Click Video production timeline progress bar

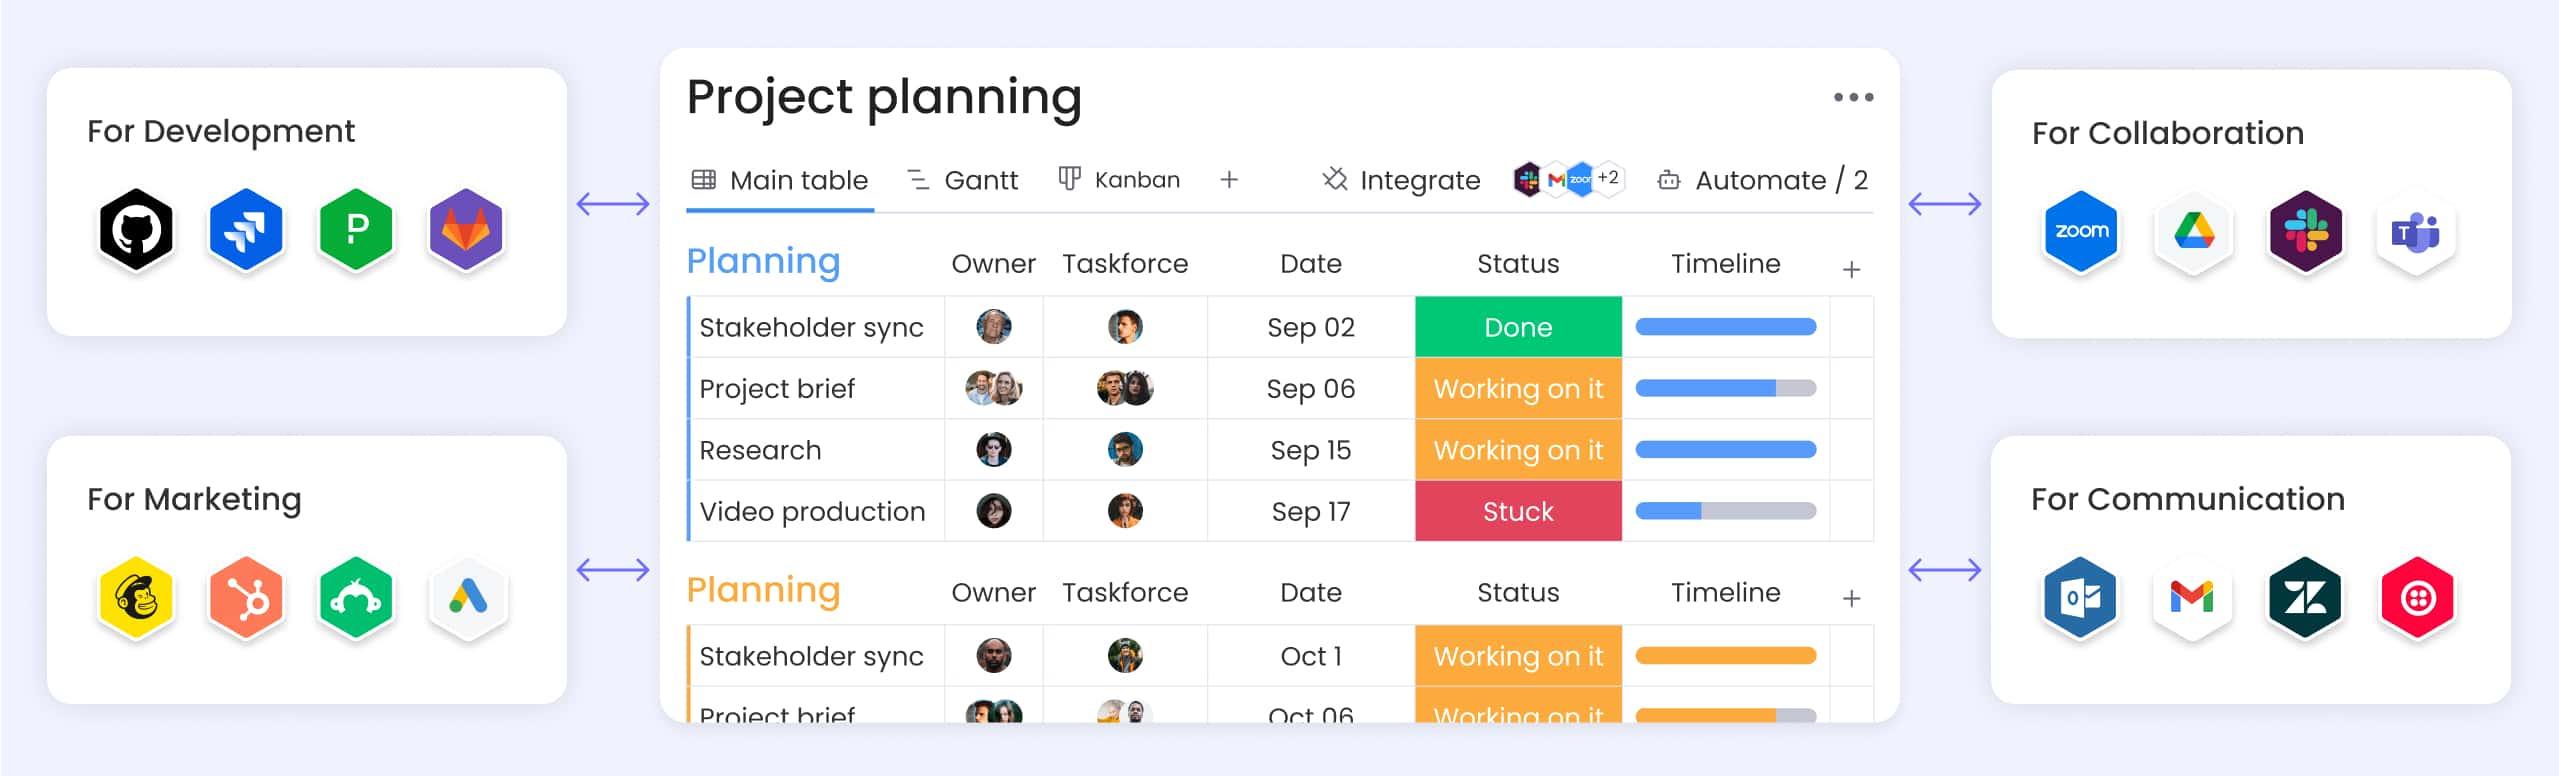(1725, 511)
